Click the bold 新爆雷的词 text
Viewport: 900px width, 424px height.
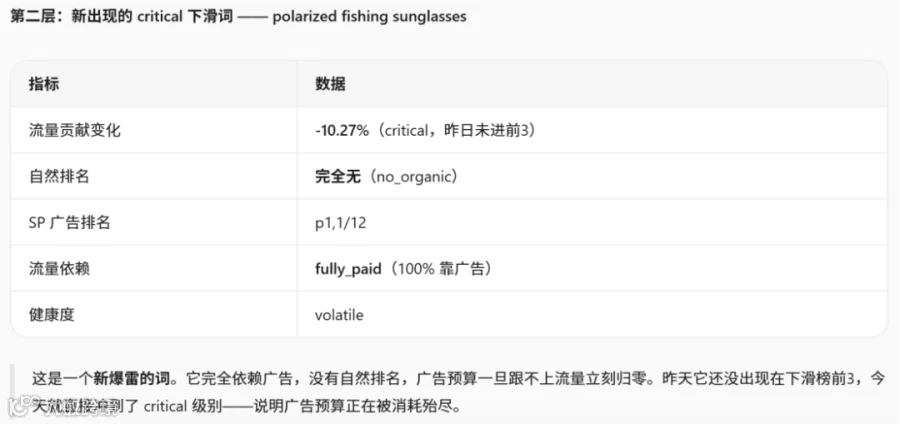(131, 379)
